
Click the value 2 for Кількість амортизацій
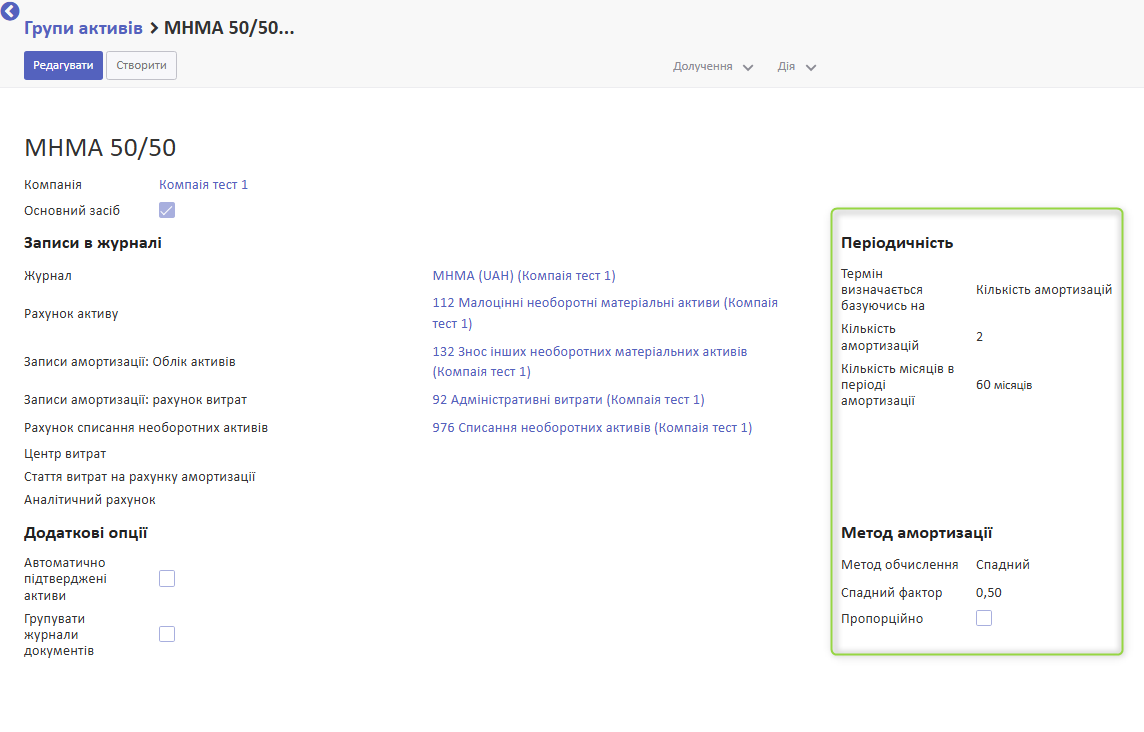979,336
